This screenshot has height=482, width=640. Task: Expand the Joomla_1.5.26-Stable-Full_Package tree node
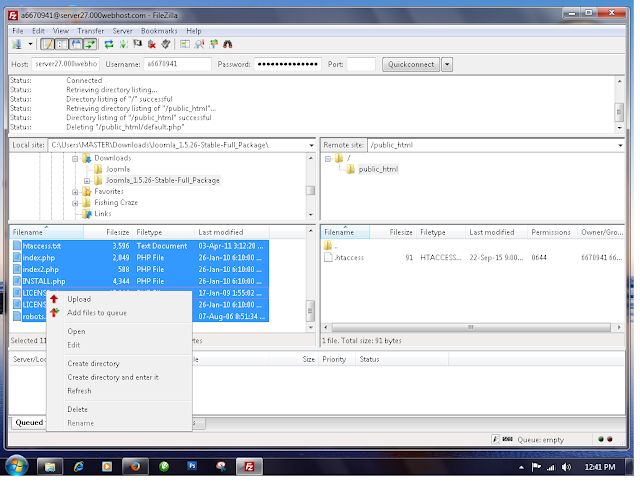point(87,181)
